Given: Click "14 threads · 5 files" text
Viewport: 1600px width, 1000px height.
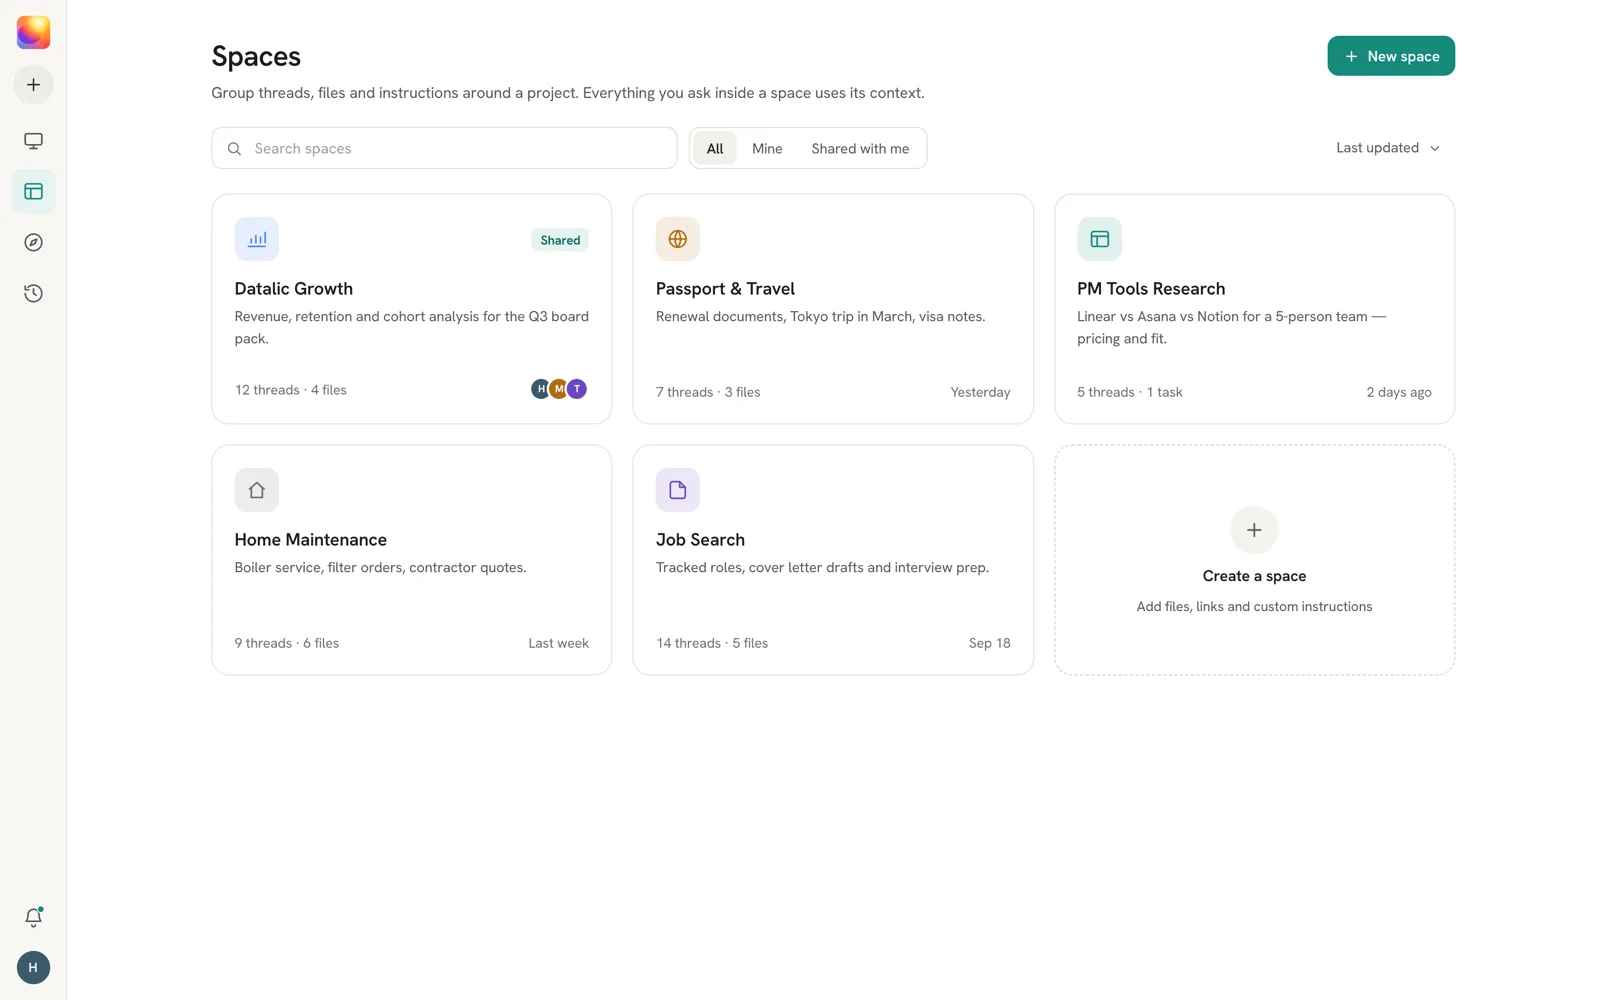Looking at the screenshot, I should pyautogui.click(x=712, y=643).
